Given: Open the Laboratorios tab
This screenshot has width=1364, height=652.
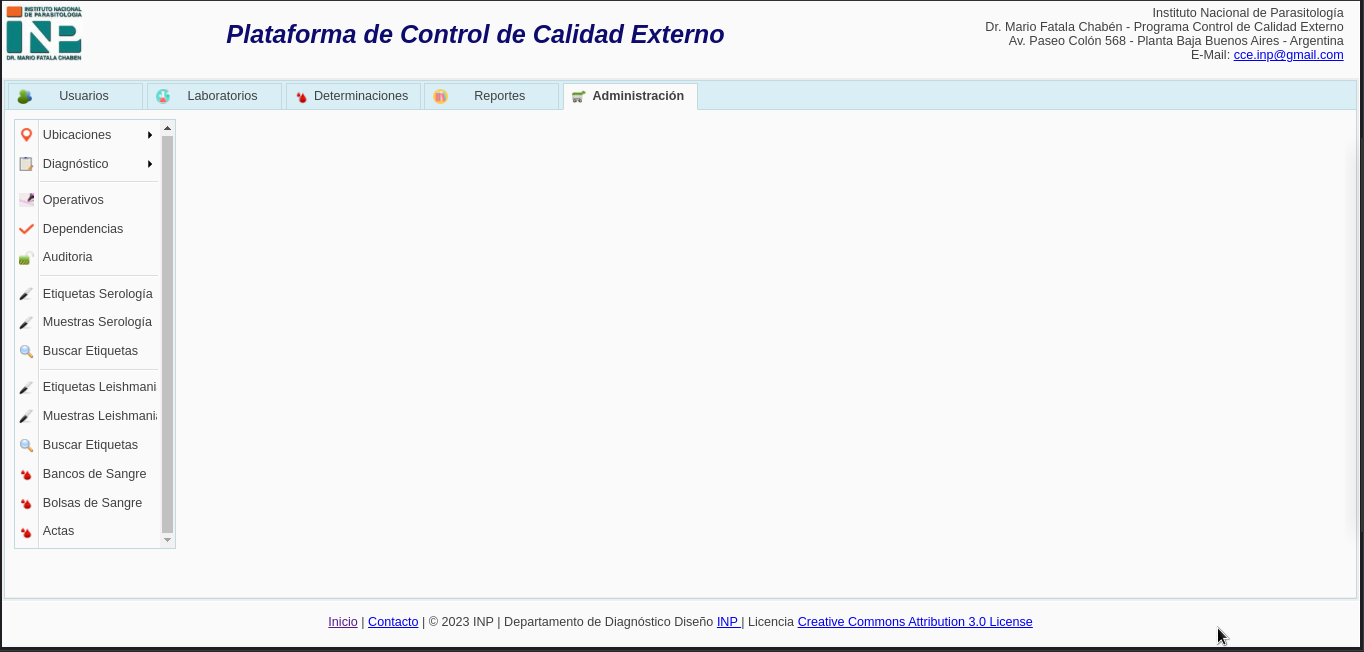Looking at the screenshot, I should [x=214, y=96].
